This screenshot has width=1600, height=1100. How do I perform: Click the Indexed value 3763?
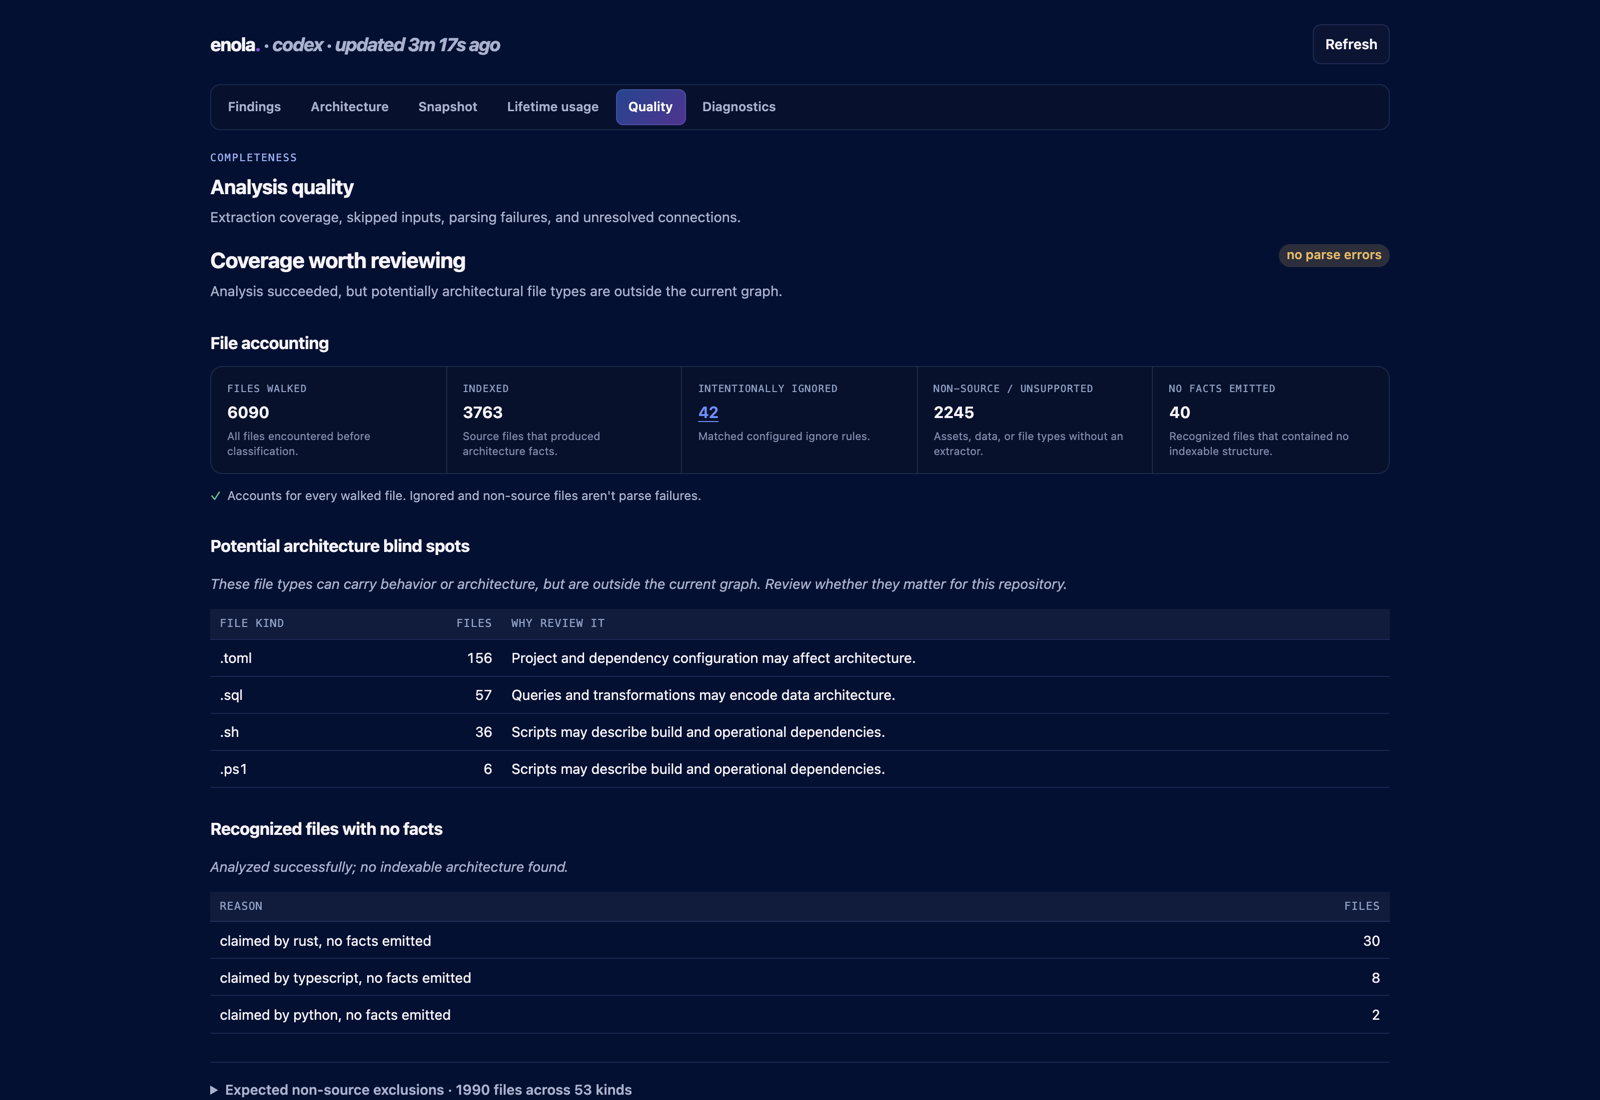click(482, 412)
